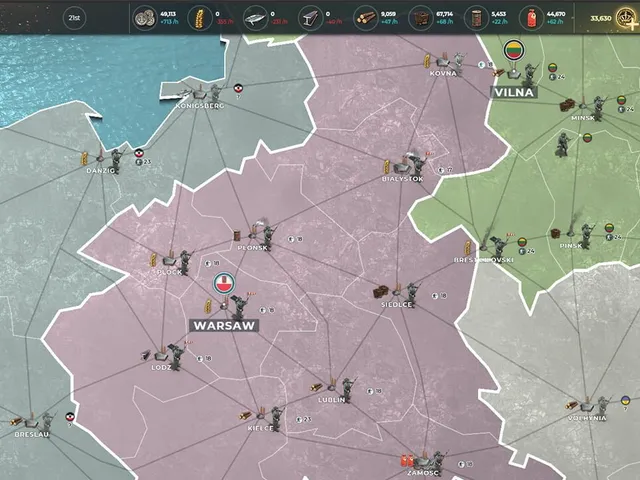
Task: Select the infantry unit at Konigsberg
Action: [215, 95]
